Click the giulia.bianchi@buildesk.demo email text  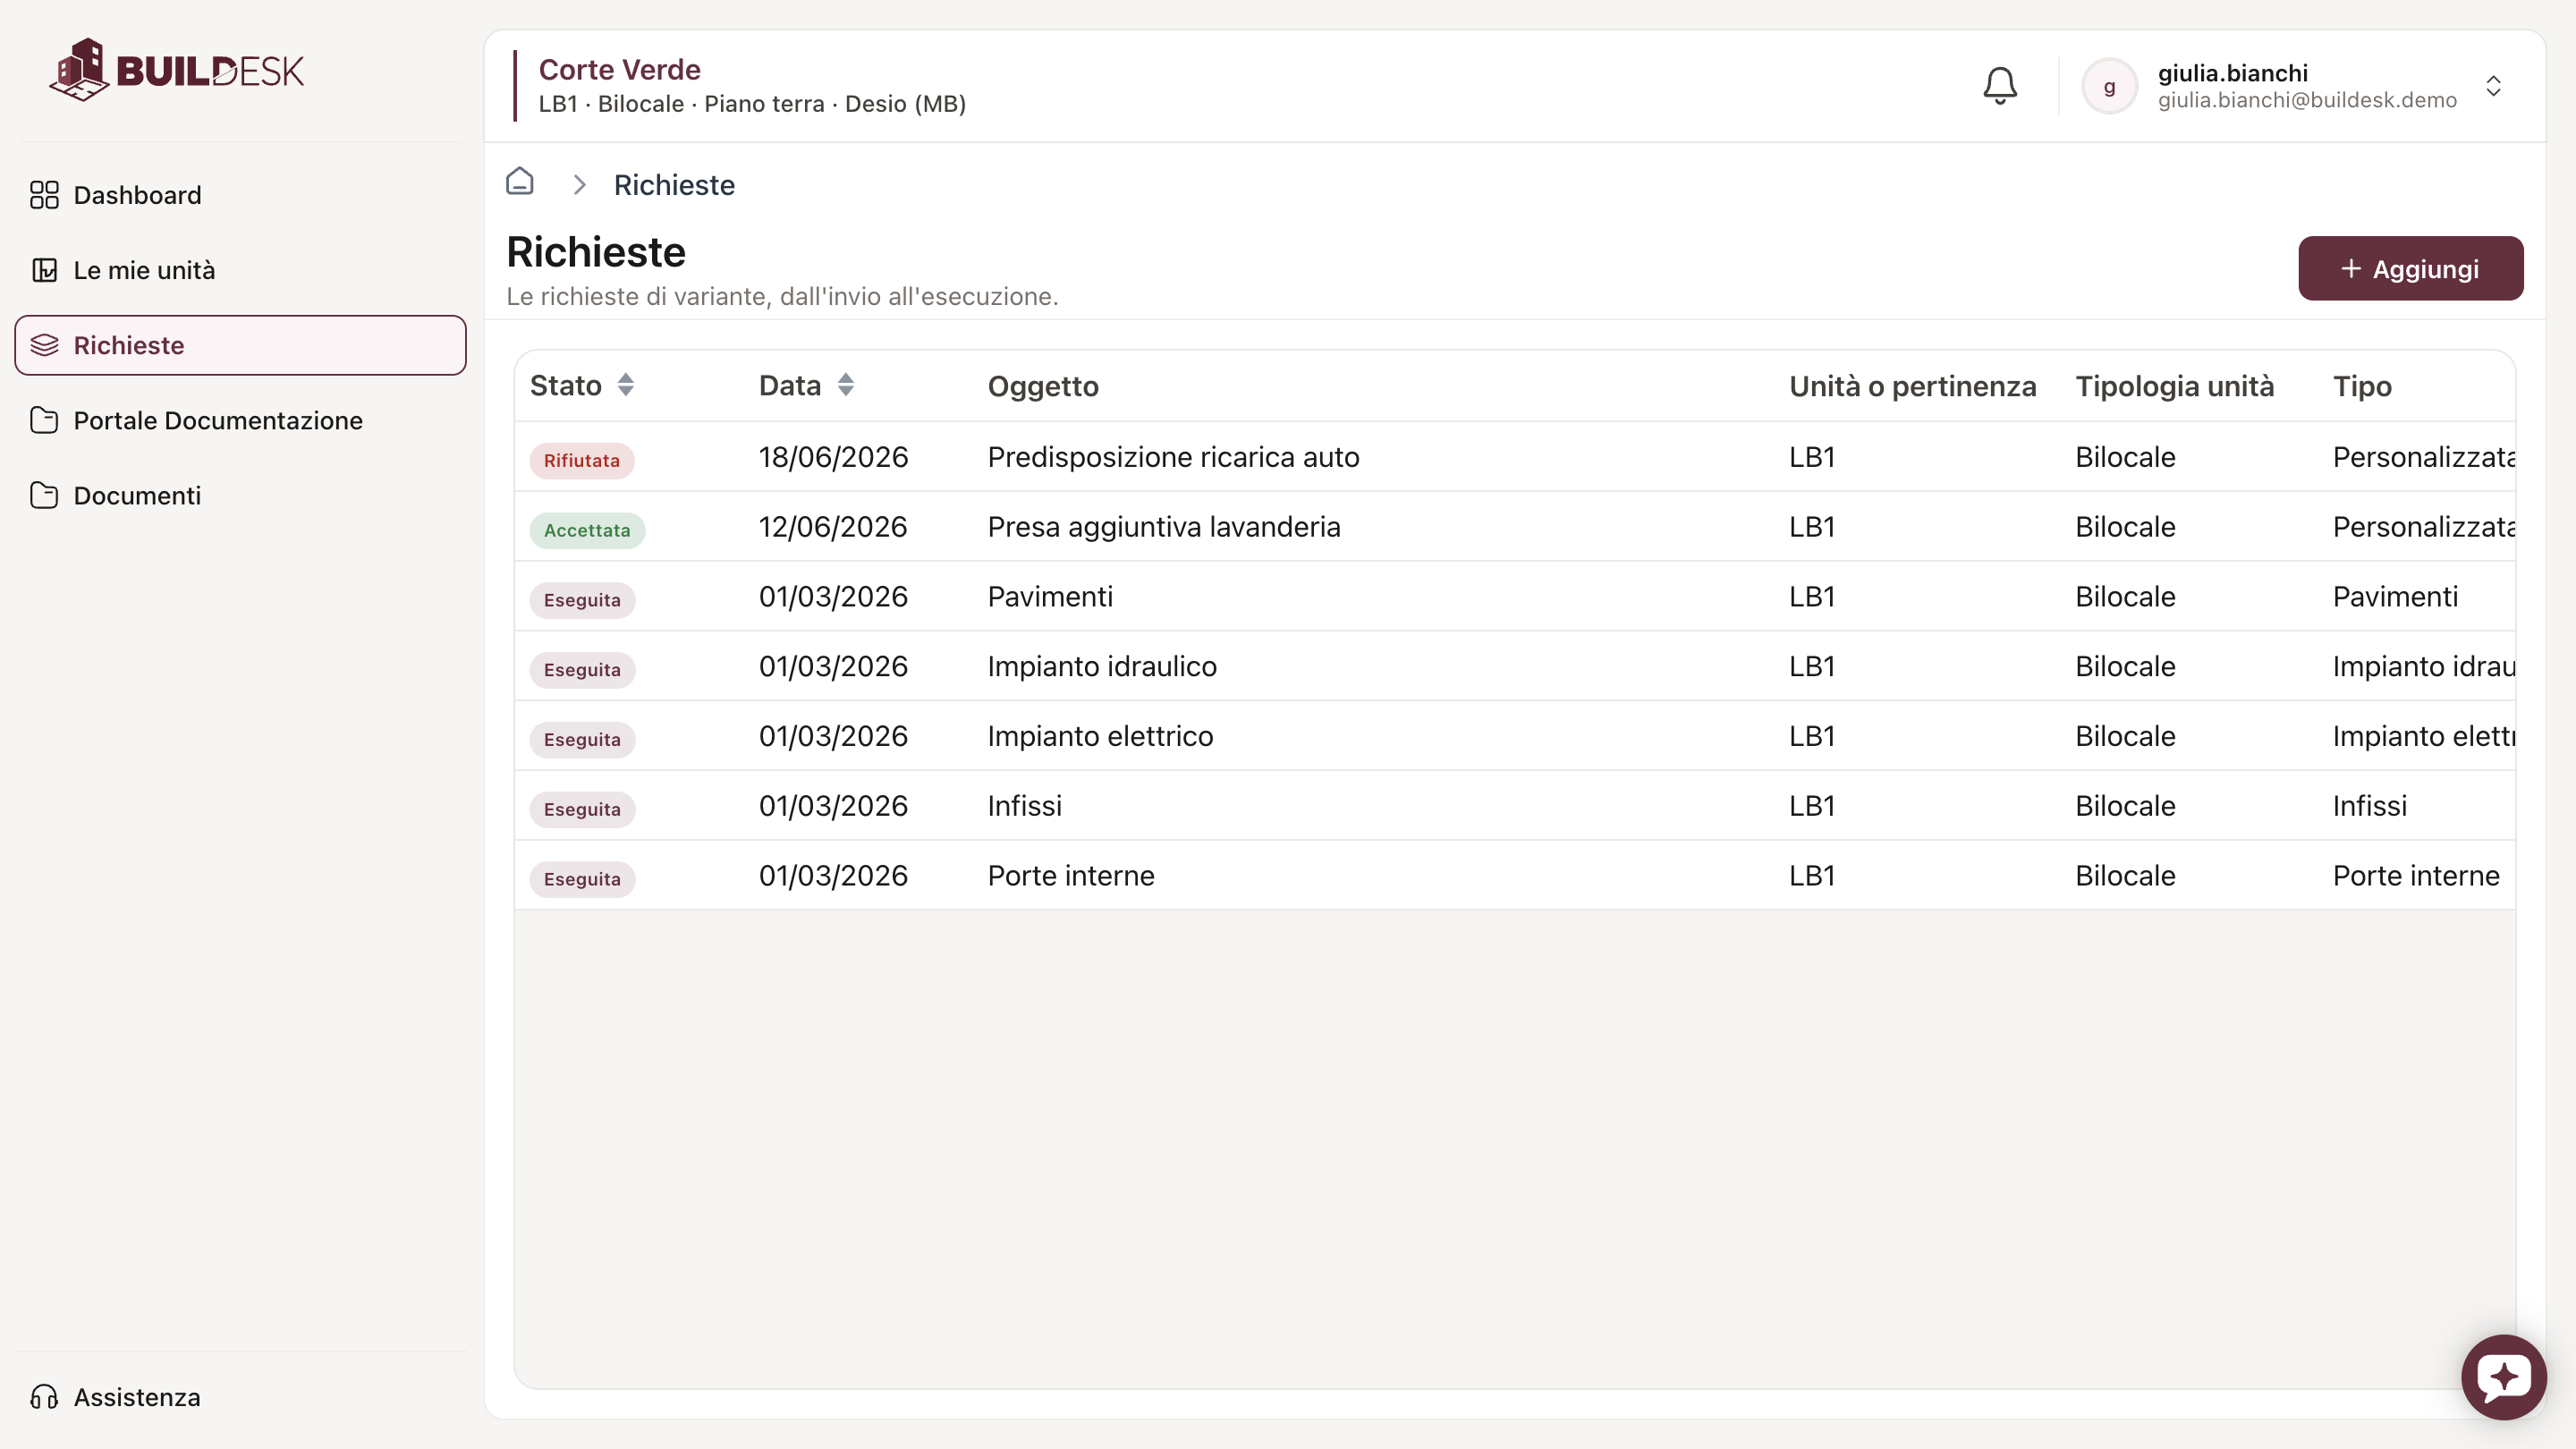[x=2306, y=100]
